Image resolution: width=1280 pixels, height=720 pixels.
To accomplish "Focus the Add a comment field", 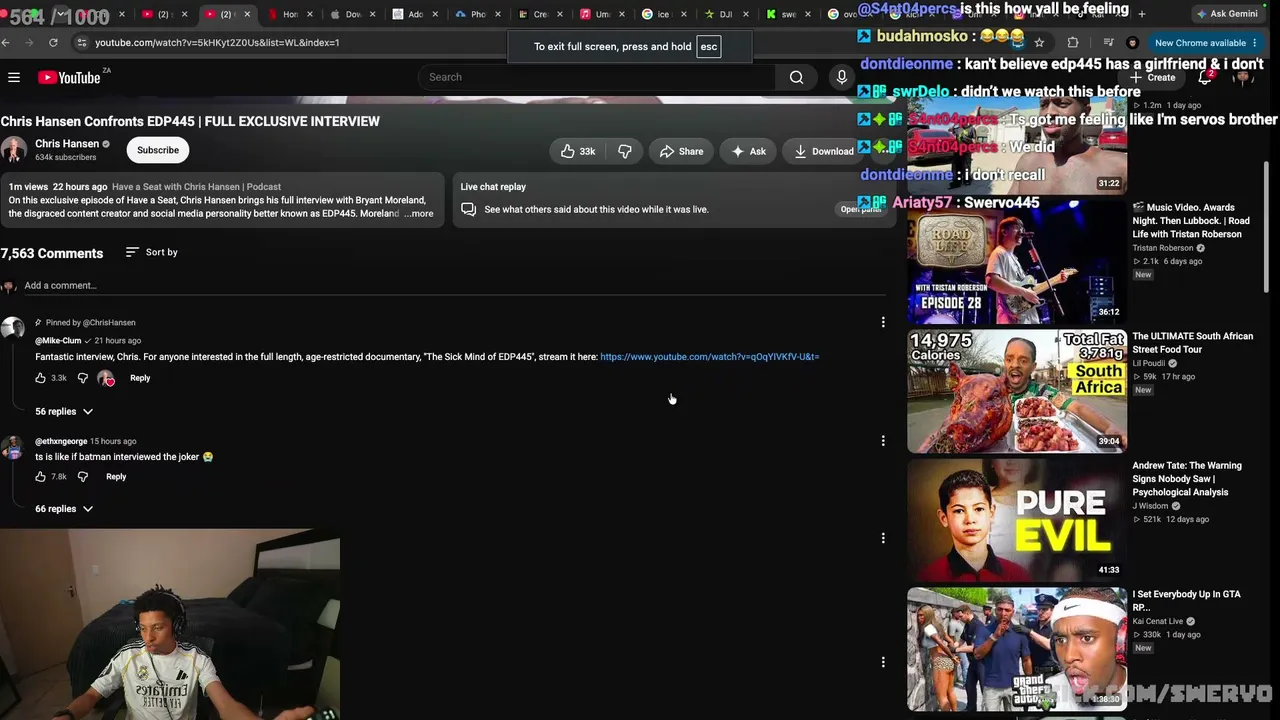I will [x=455, y=286].
